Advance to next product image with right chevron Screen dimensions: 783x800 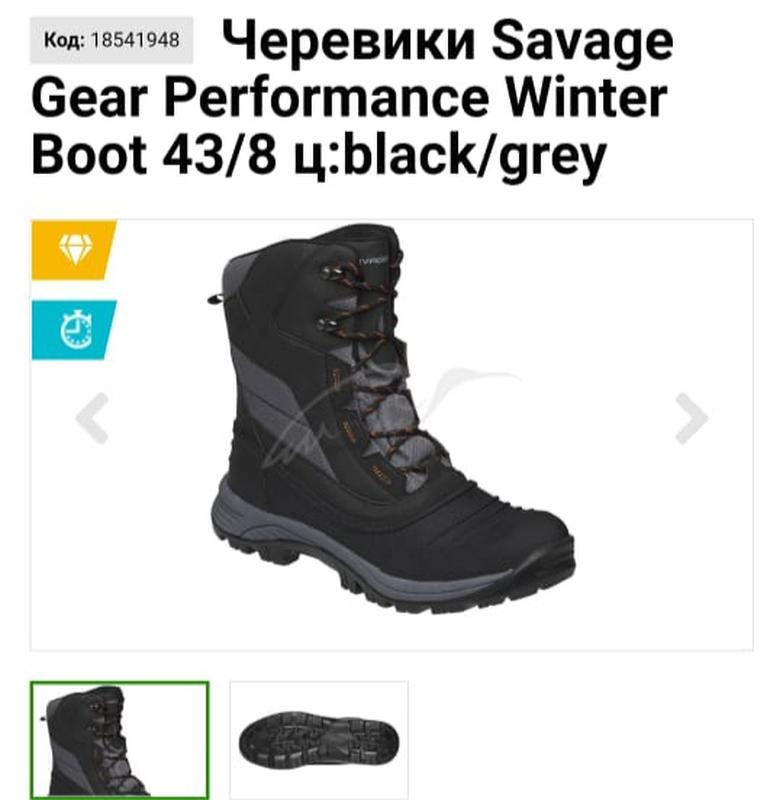(691, 418)
